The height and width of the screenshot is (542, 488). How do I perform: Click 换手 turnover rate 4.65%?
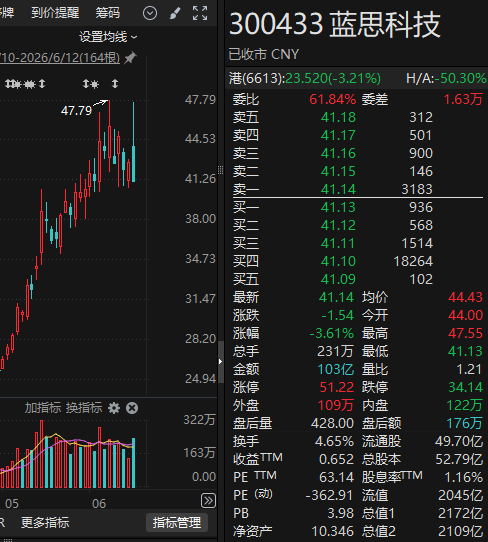tap(334, 441)
